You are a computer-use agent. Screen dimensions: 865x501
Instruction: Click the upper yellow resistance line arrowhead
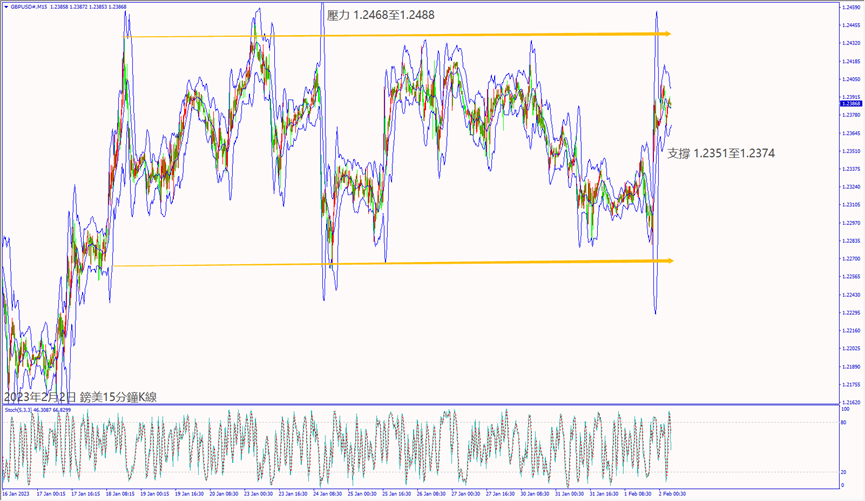coord(664,34)
